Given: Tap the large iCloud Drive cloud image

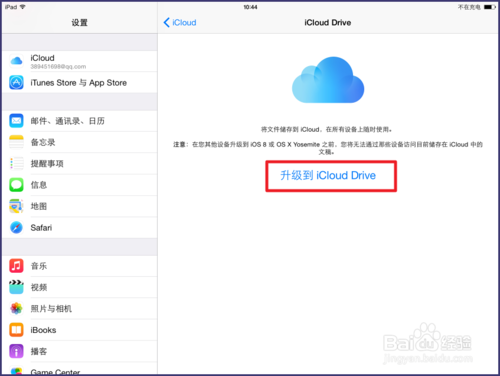Looking at the screenshot, I should point(328,80).
